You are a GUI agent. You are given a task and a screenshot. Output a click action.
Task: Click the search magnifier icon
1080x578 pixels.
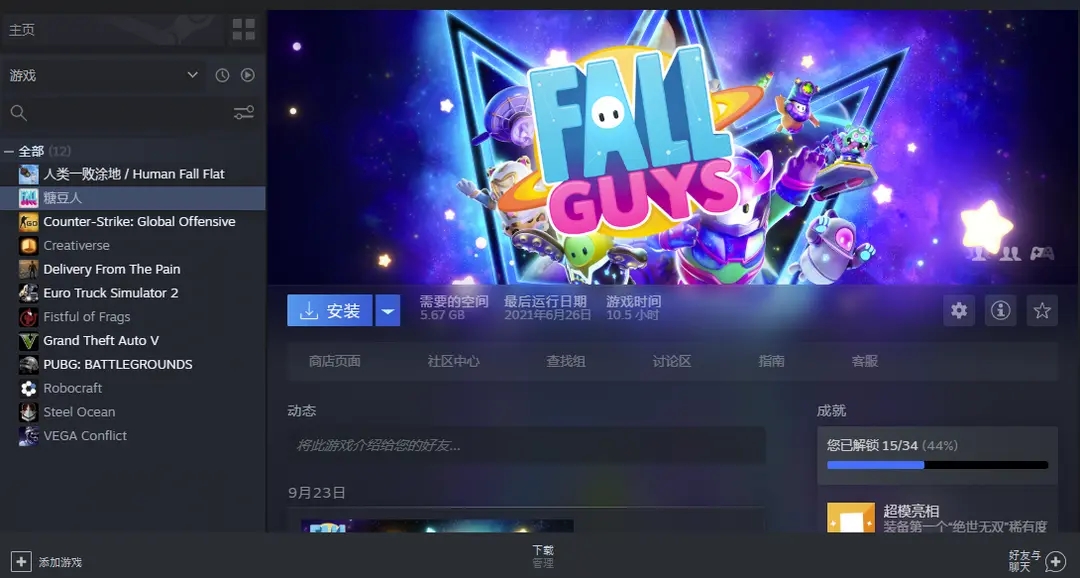tap(19, 112)
